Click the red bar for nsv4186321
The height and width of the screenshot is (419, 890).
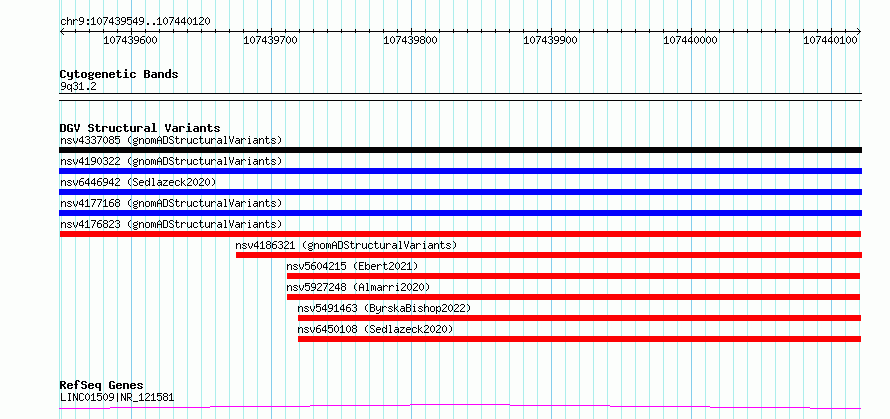point(549,255)
